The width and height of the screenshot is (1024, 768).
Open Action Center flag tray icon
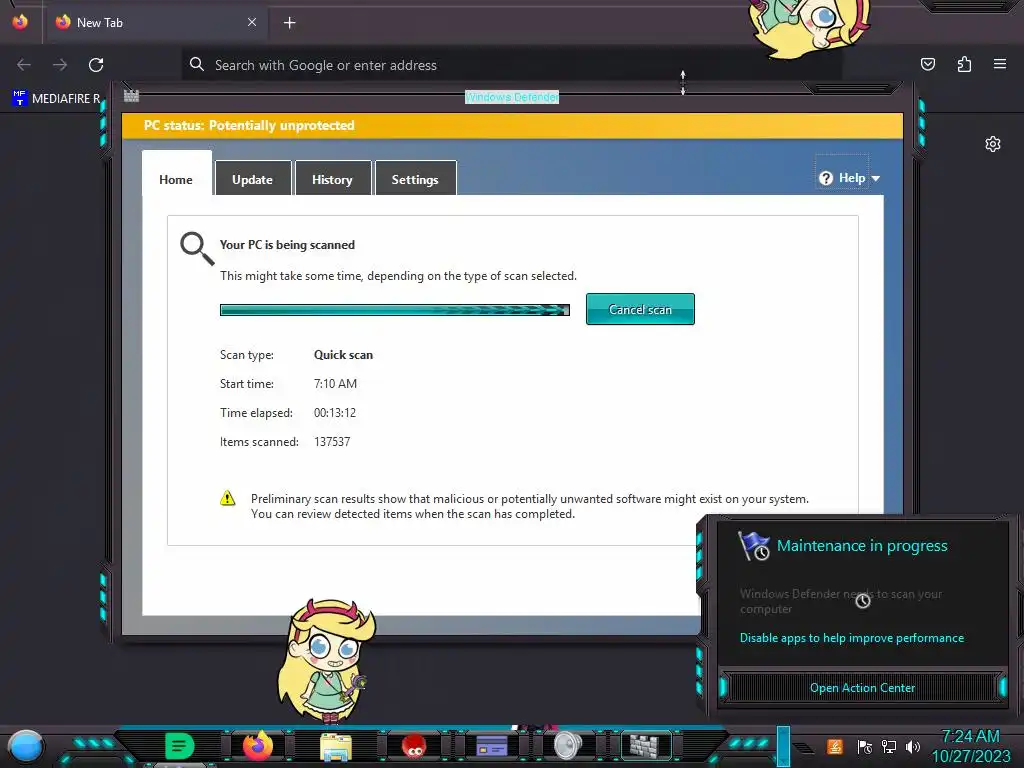click(864, 746)
